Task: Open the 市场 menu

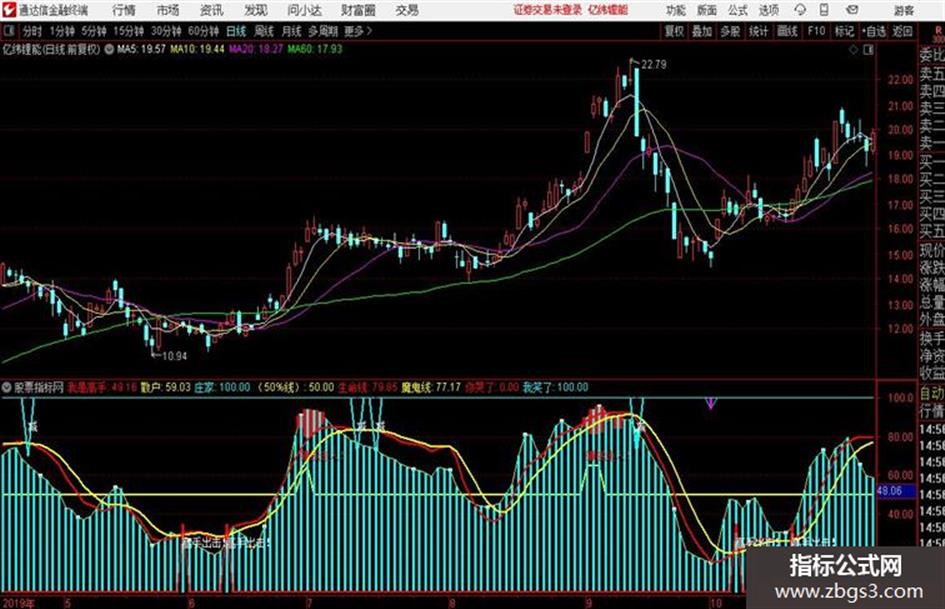Action: click(168, 10)
